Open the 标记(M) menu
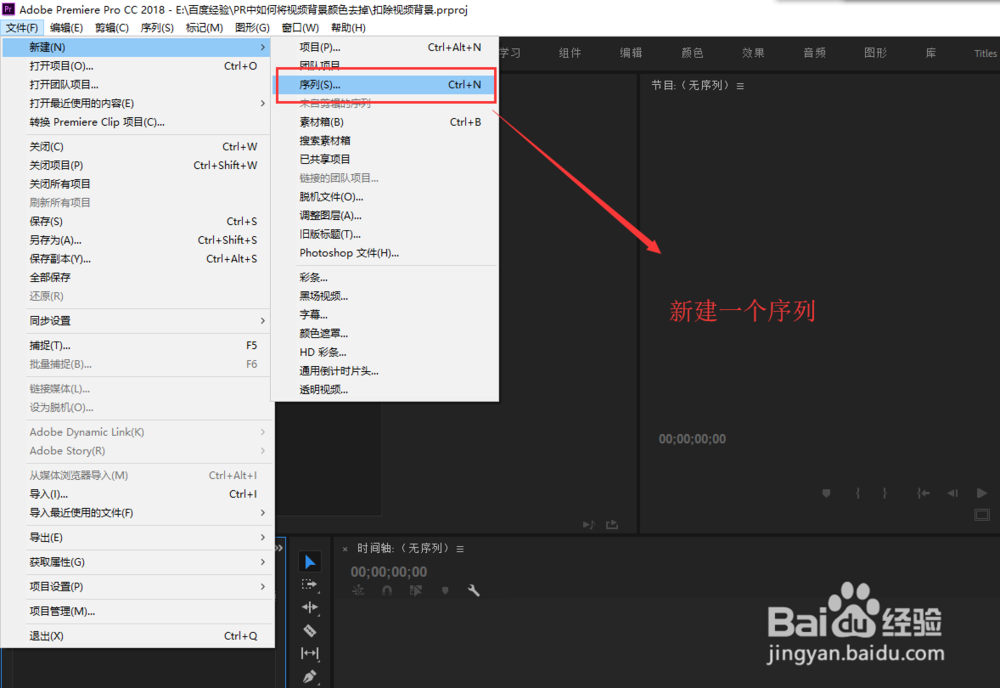Screen dimensions: 1000x688 click(x=204, y=27)
